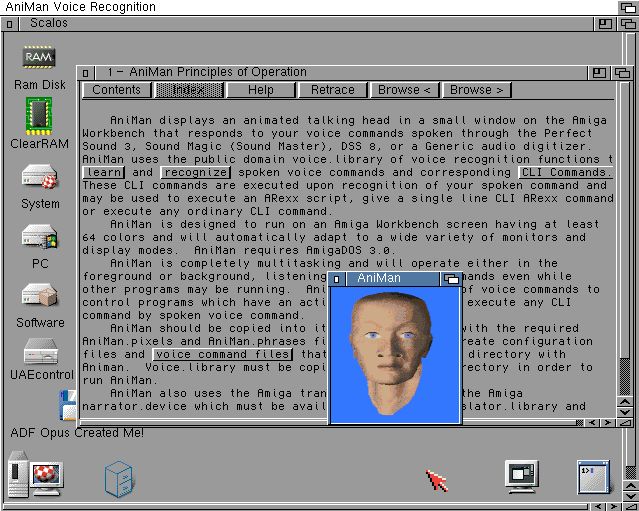
Task: Click the Scalos window scroll right arrow
Action: point(614,507)
